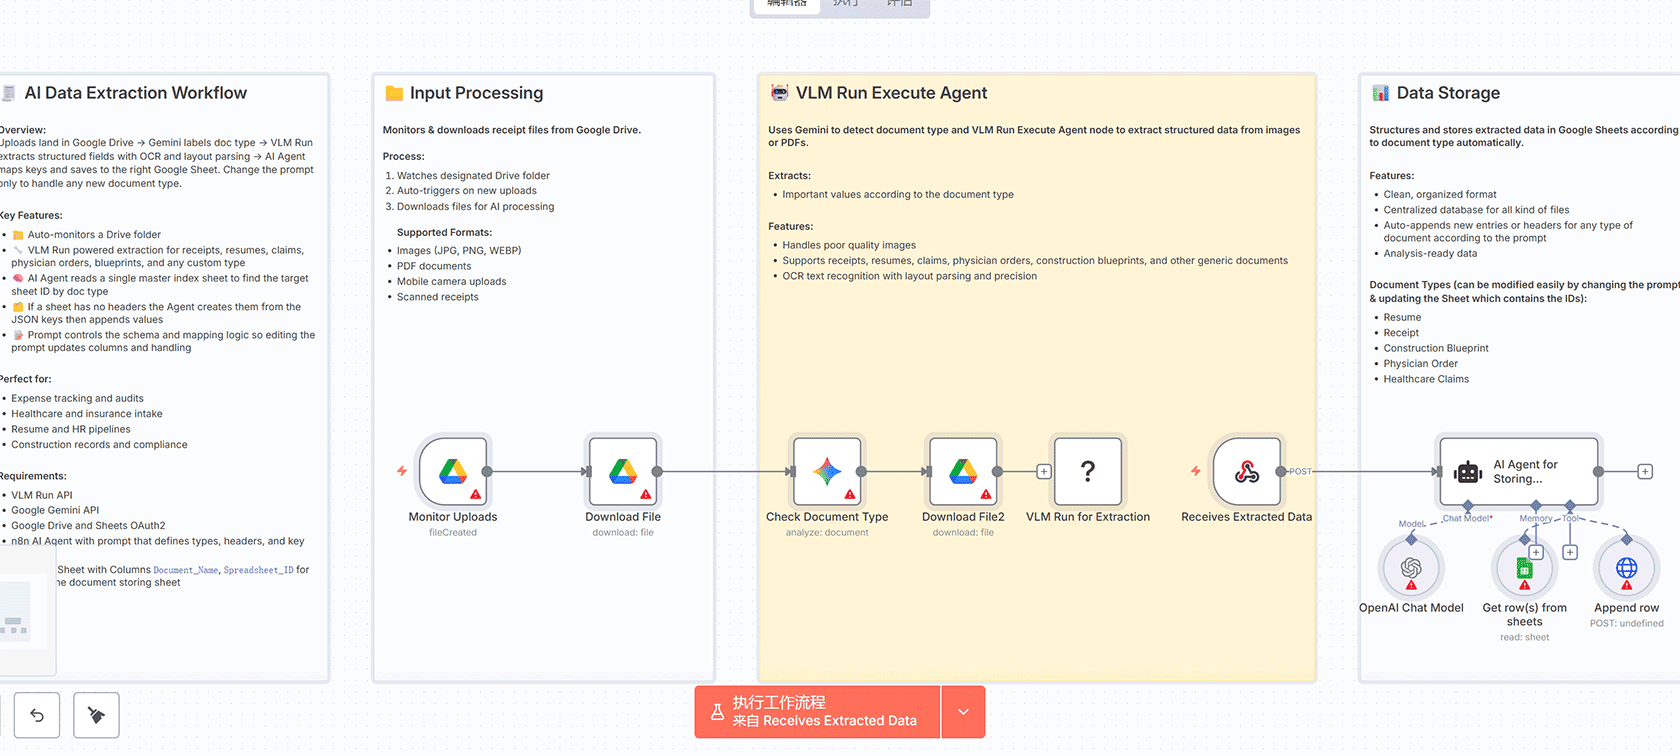This screenshot has height=756, width=1680.
Task: Select the Append row HTTP node
Action: click(x=1626, y=568)
